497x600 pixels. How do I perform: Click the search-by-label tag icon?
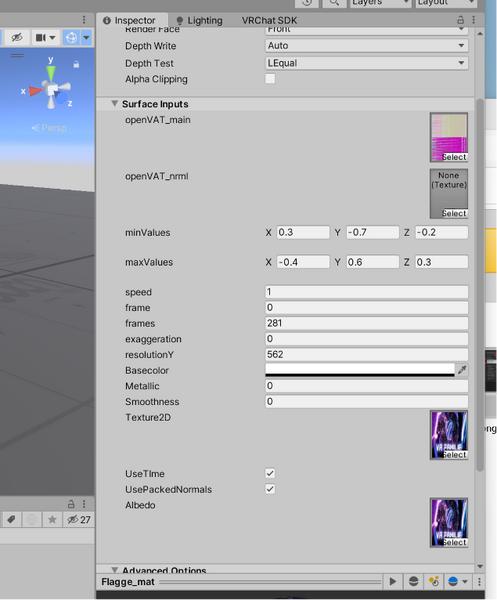click(11, 519)
